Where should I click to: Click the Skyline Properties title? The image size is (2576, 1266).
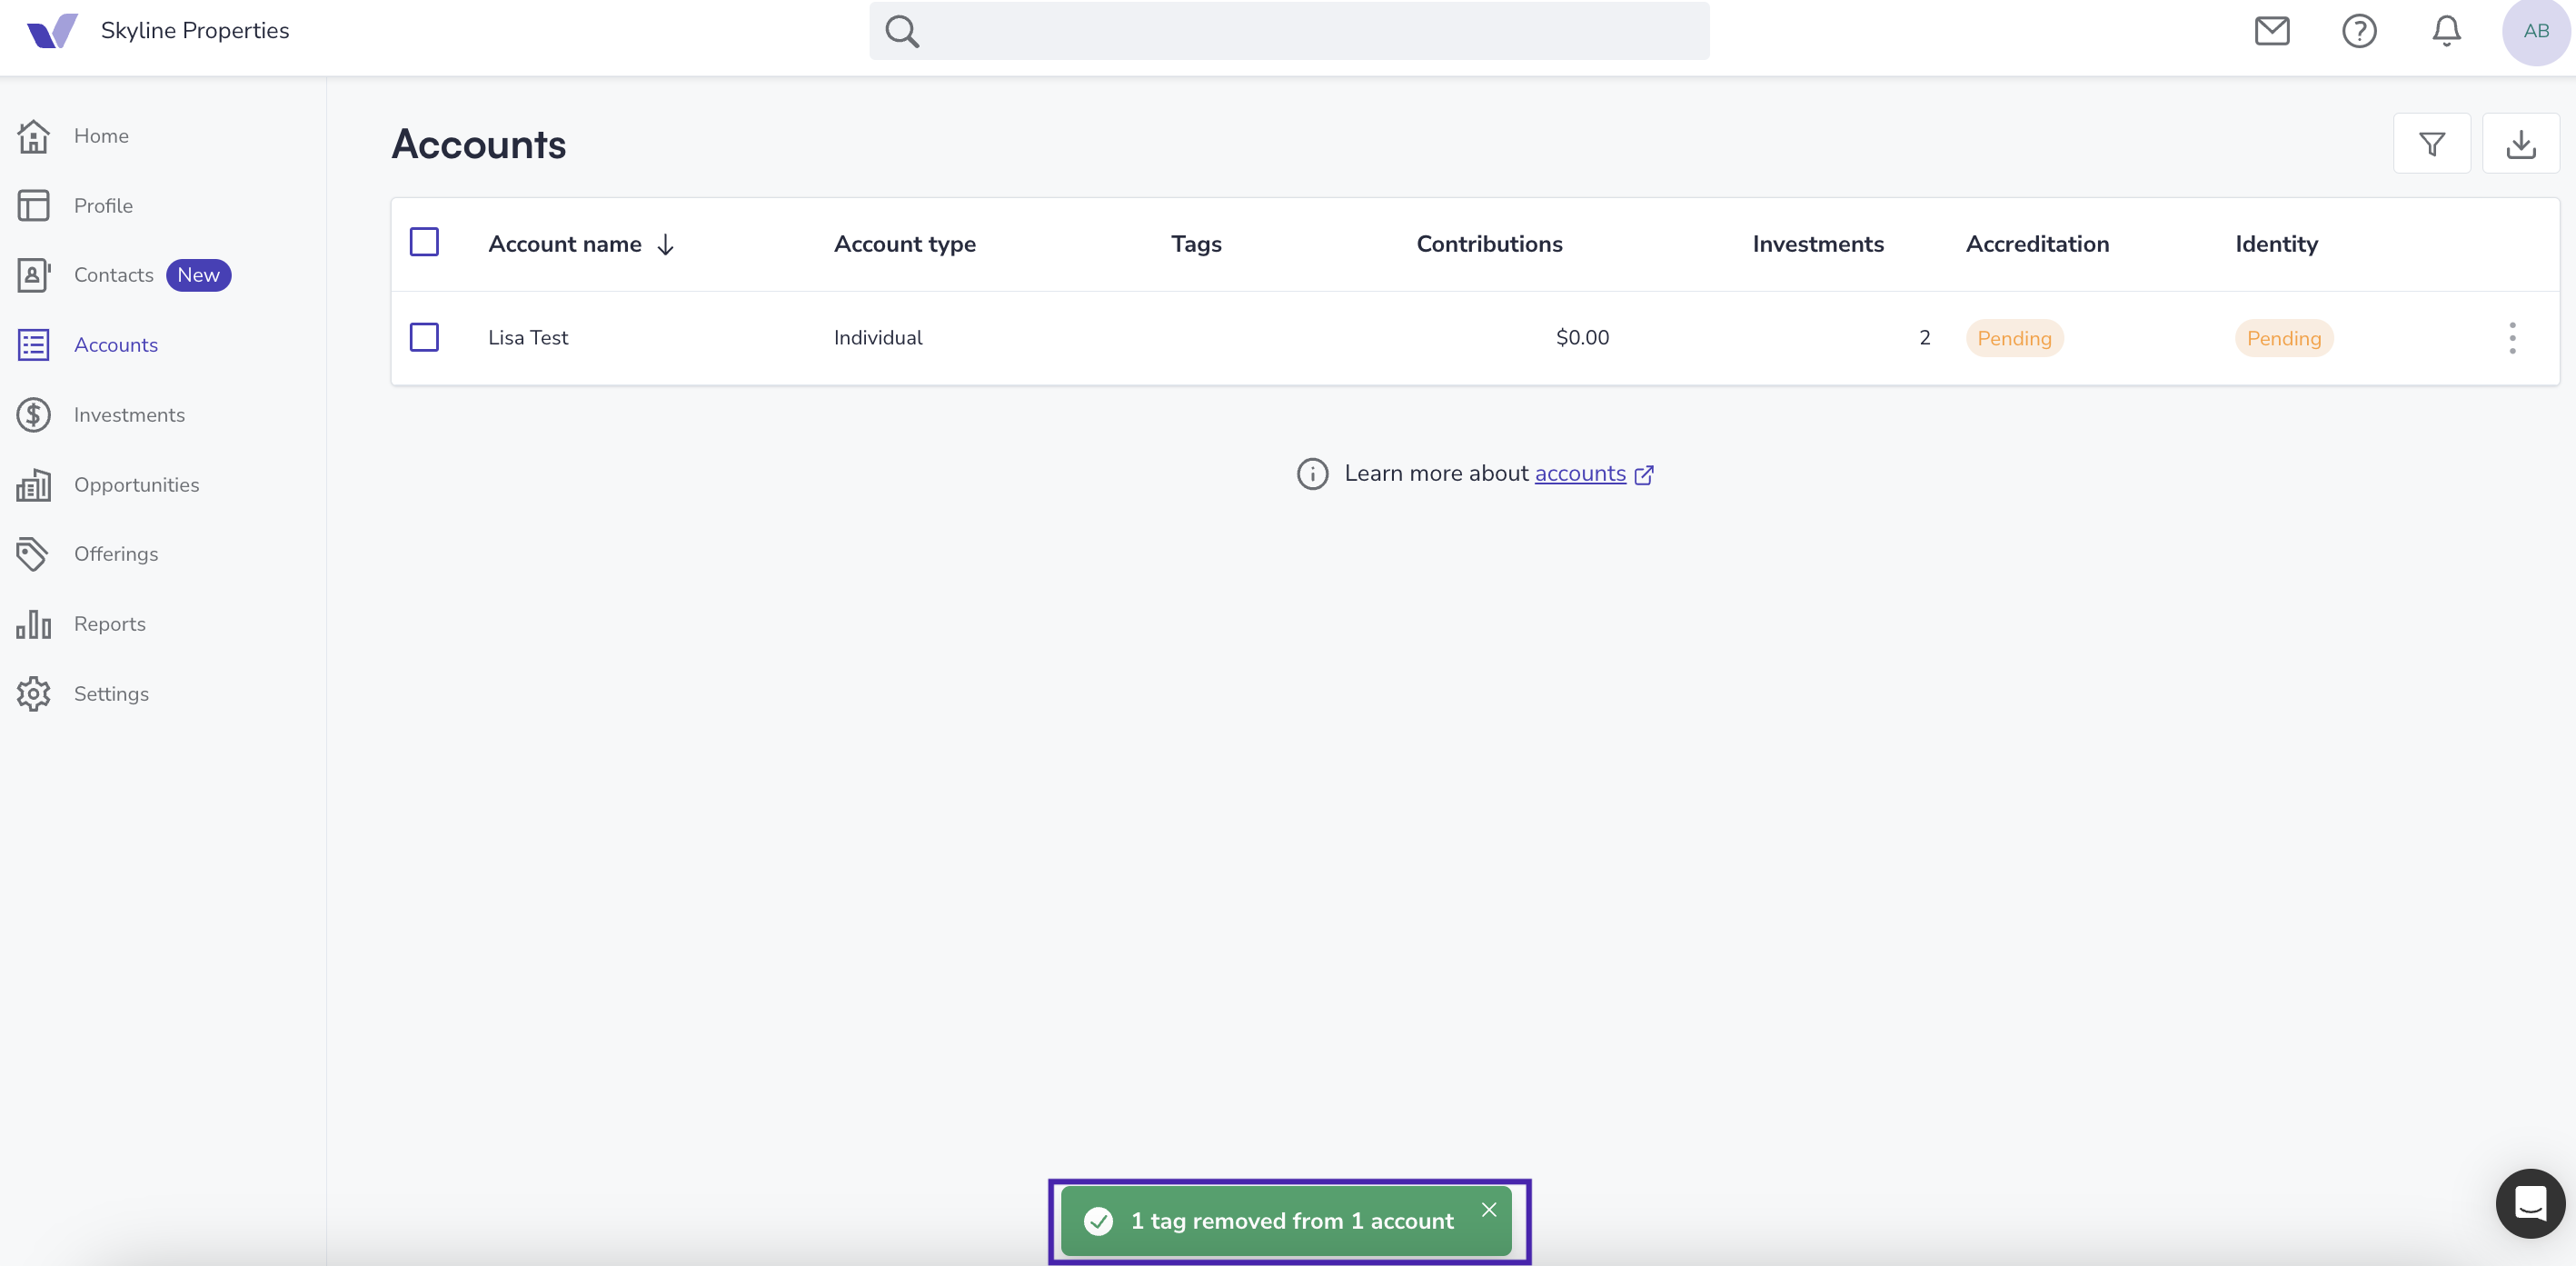click(x=195, y=31)
